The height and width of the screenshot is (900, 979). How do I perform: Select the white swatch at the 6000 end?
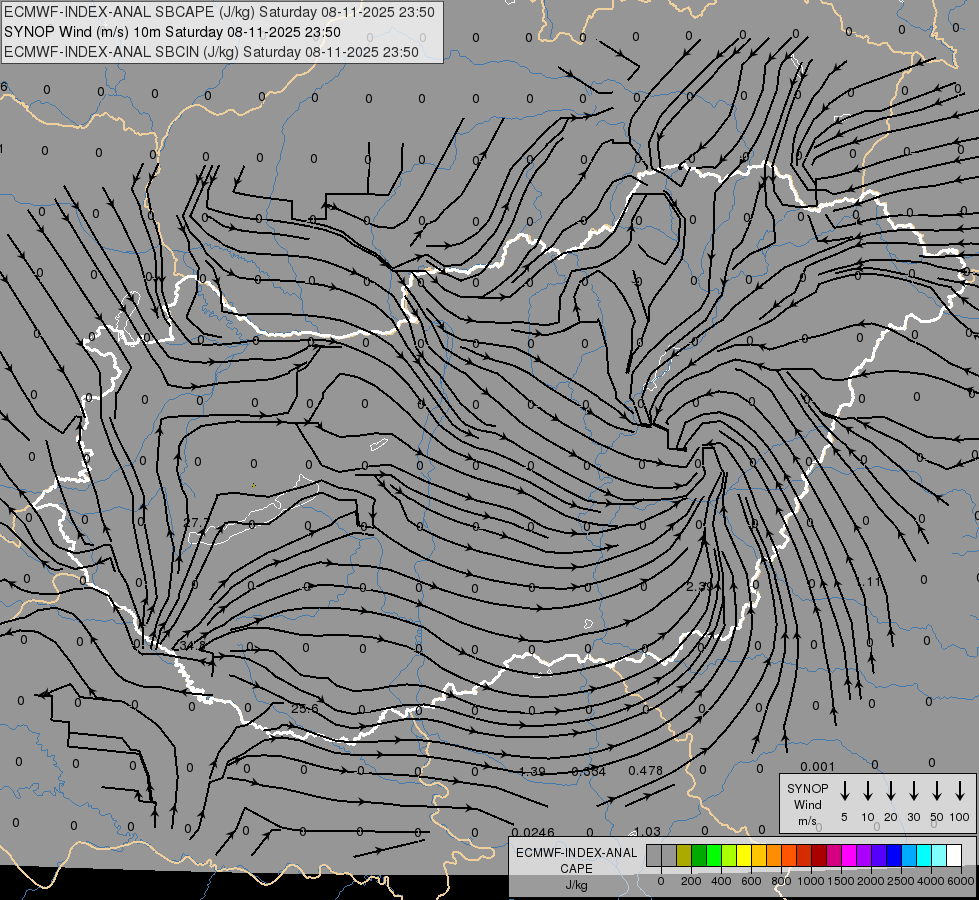[954, 855]
